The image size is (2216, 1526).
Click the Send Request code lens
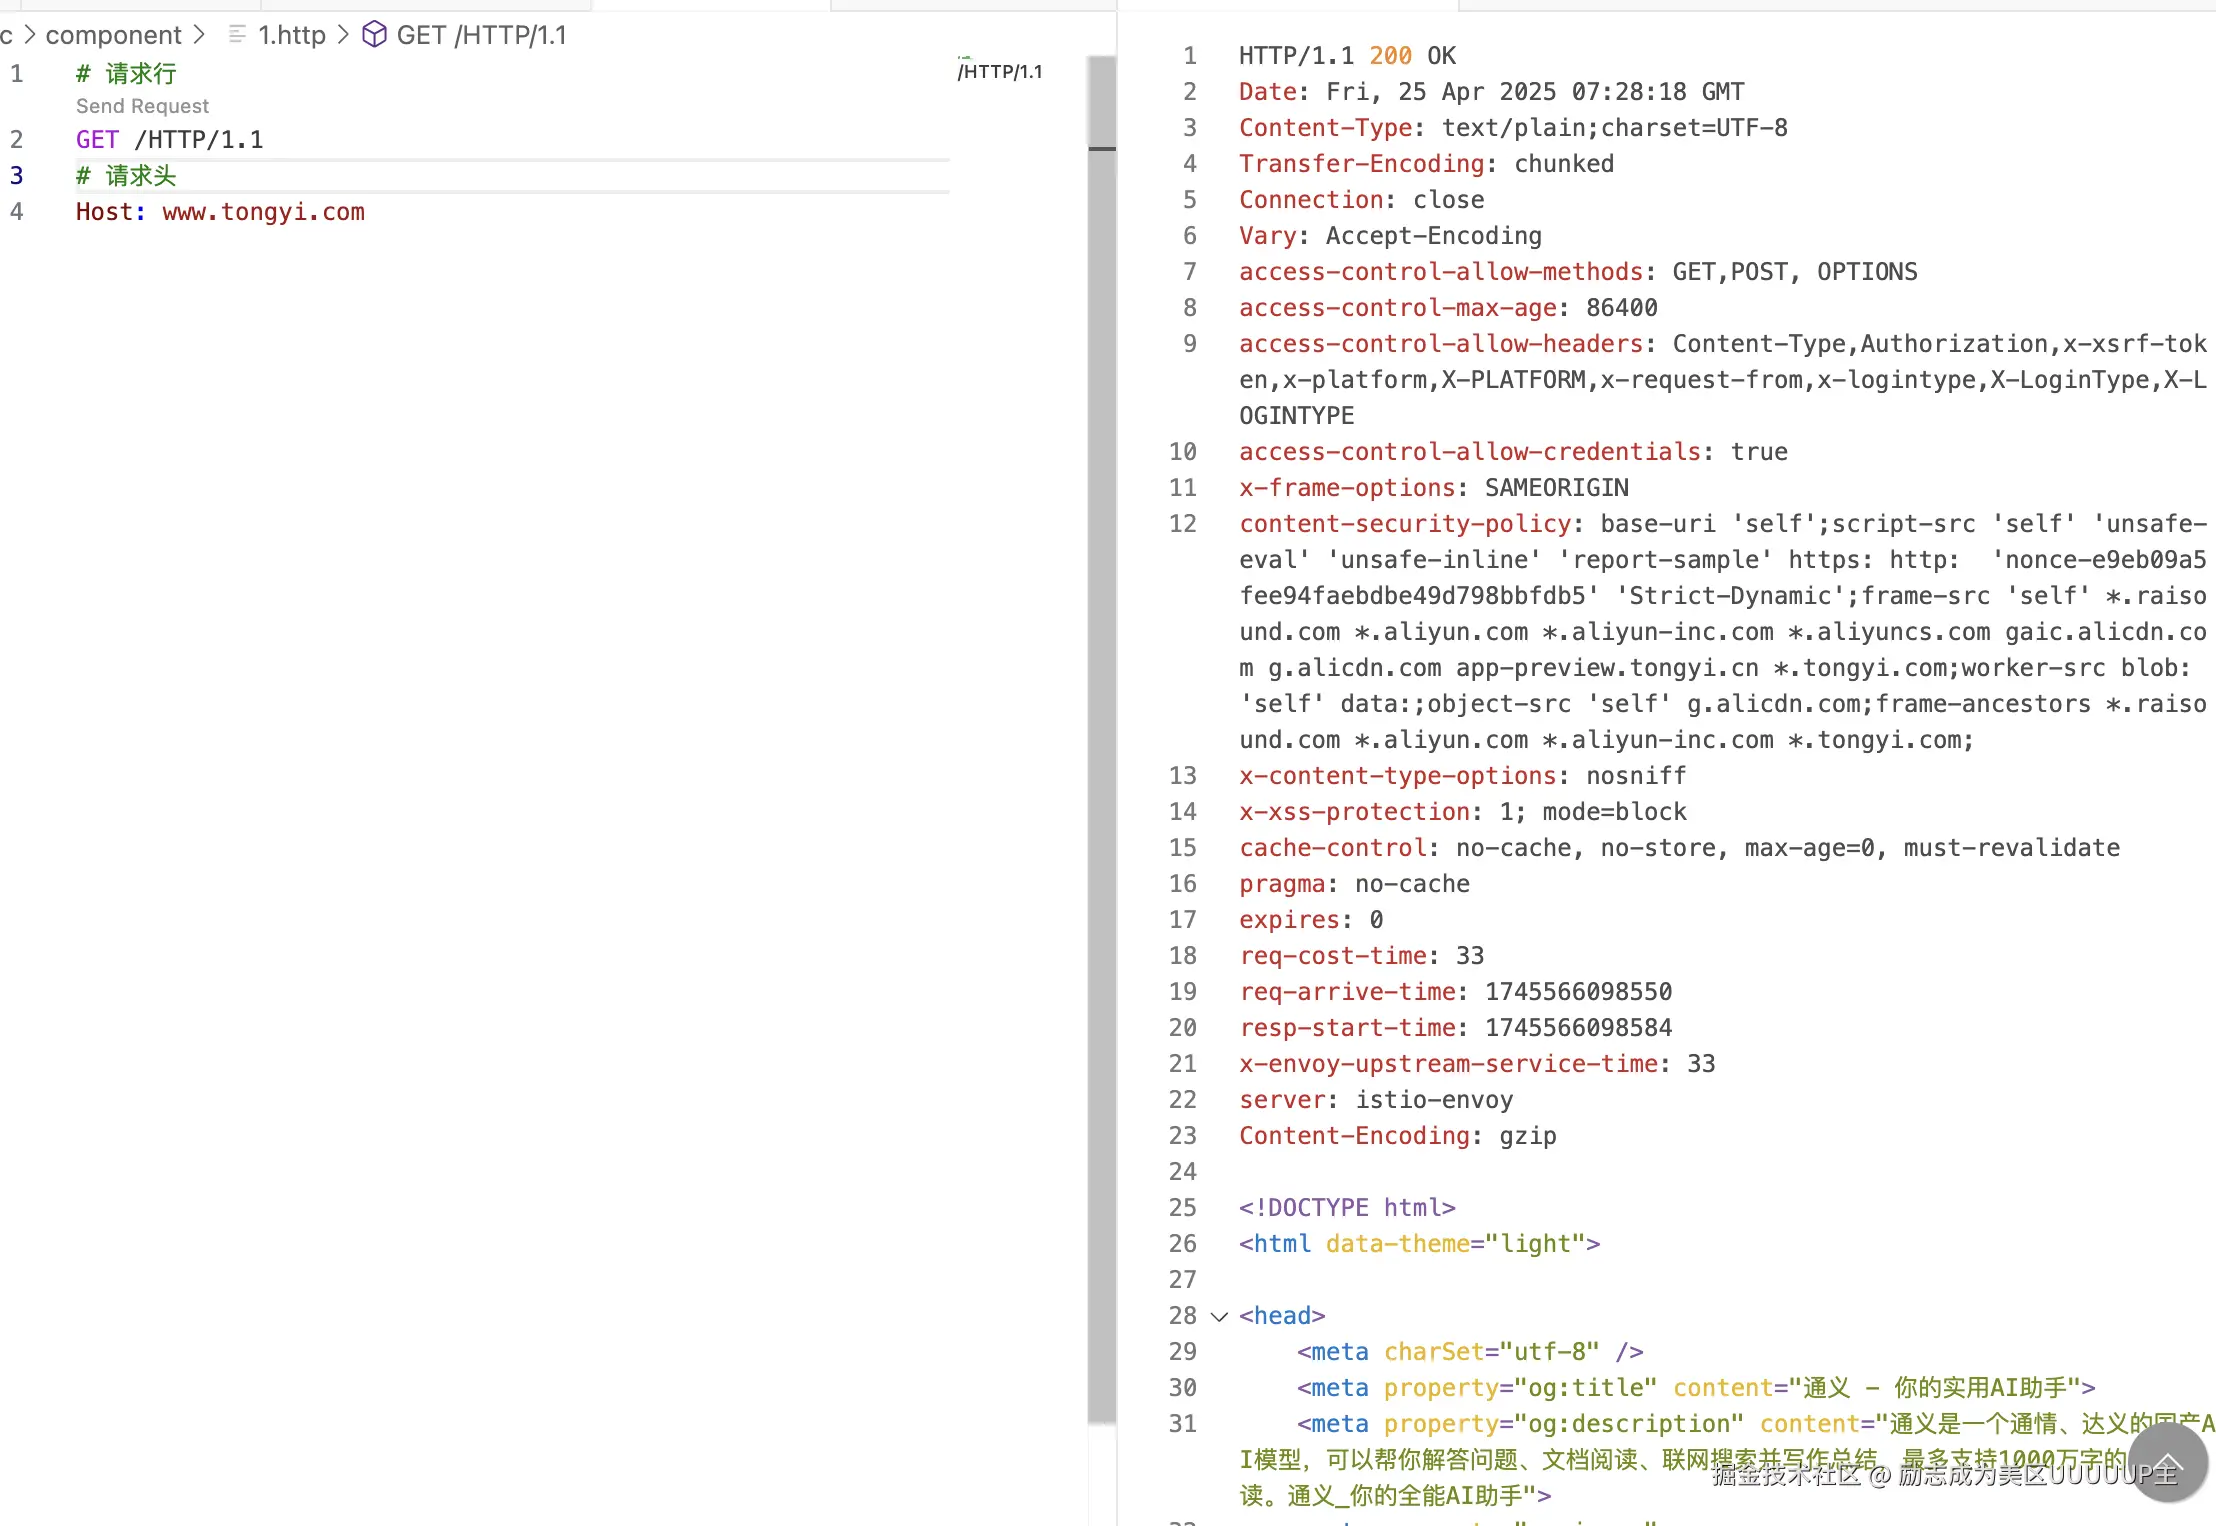142,106
